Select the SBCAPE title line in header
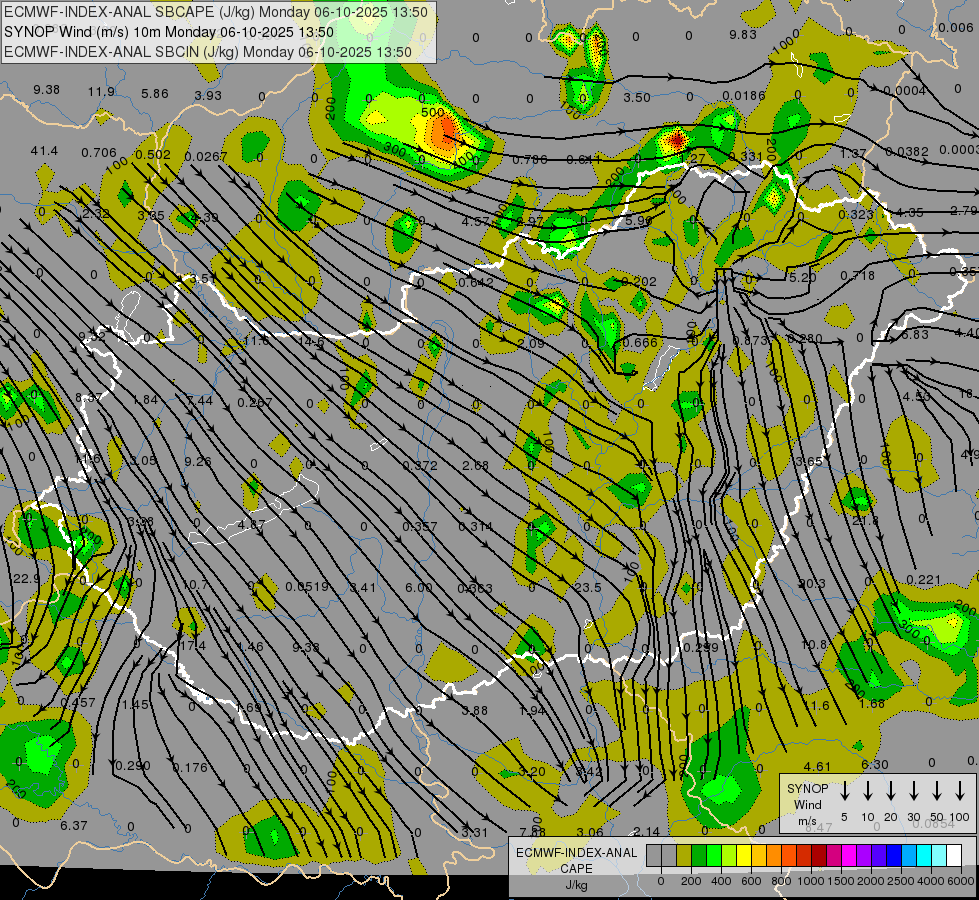Viewport: 979px width, 900px height. [x=216, y=12]
